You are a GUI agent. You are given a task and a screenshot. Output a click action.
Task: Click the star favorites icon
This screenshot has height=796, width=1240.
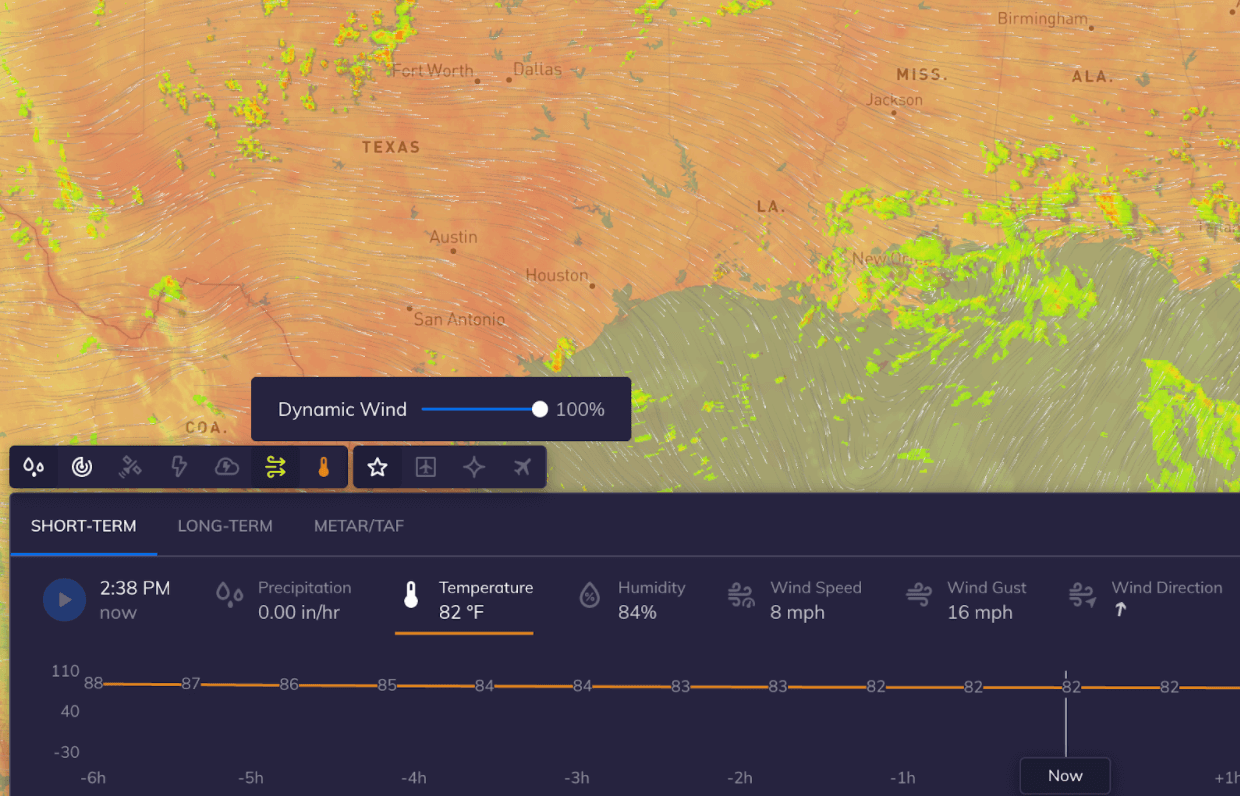377,466
